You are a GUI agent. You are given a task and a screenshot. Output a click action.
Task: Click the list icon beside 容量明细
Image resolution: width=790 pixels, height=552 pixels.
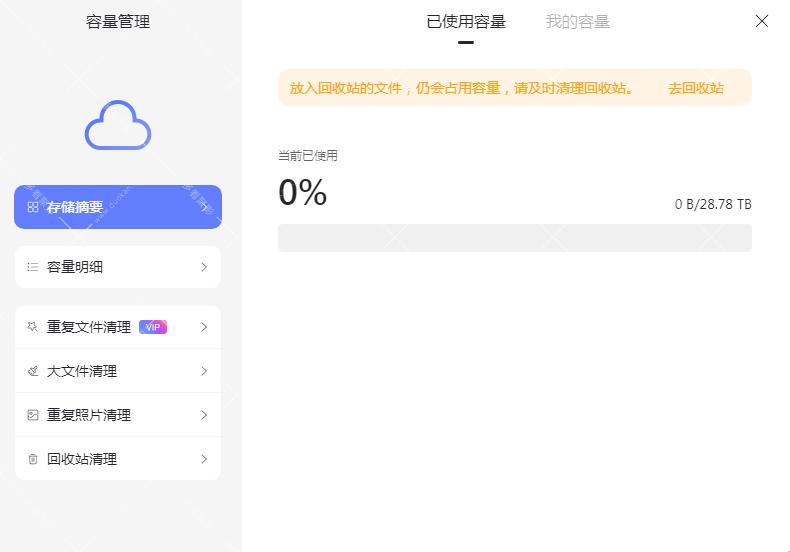tap(33, 267)
